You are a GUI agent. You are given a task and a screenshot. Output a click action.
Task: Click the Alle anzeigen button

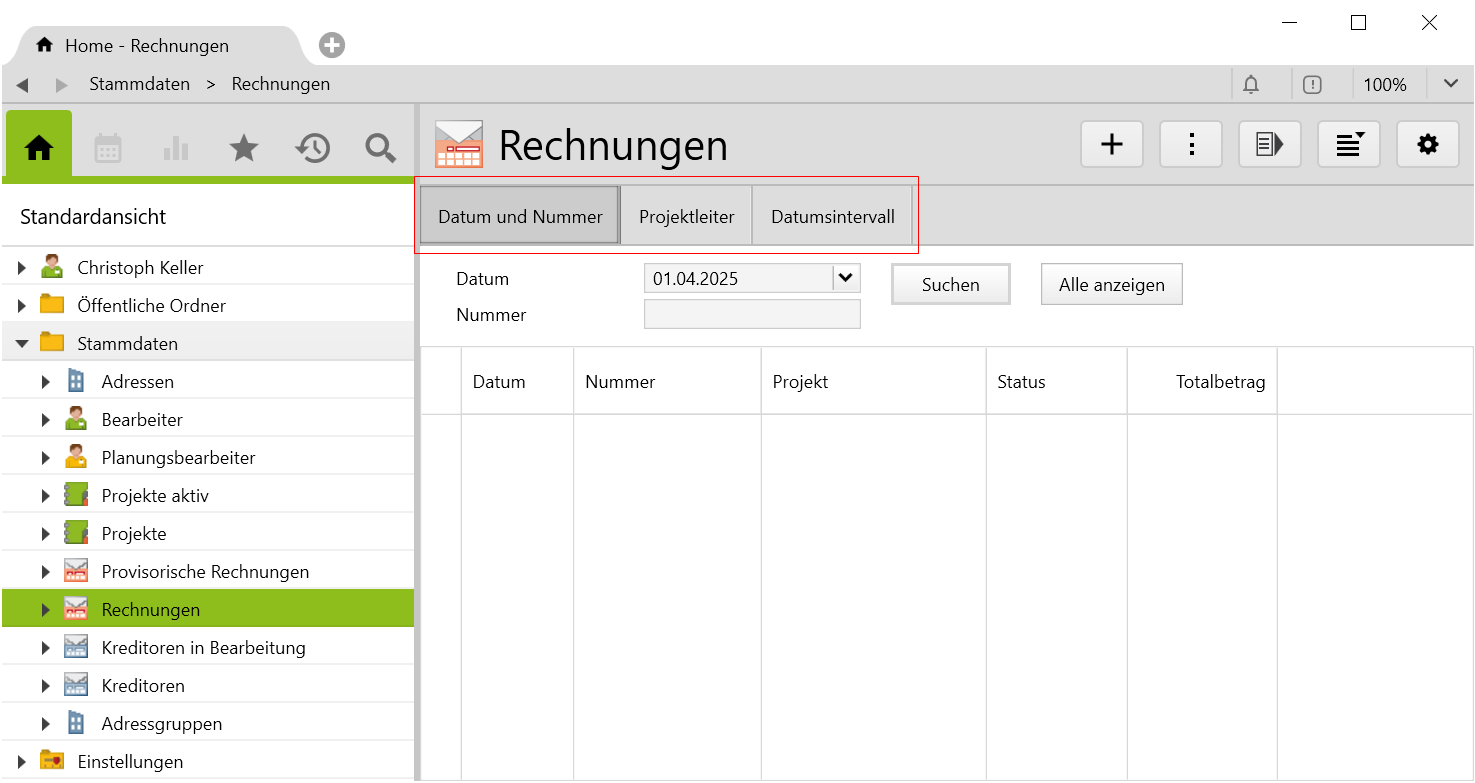pos(1111,285)
